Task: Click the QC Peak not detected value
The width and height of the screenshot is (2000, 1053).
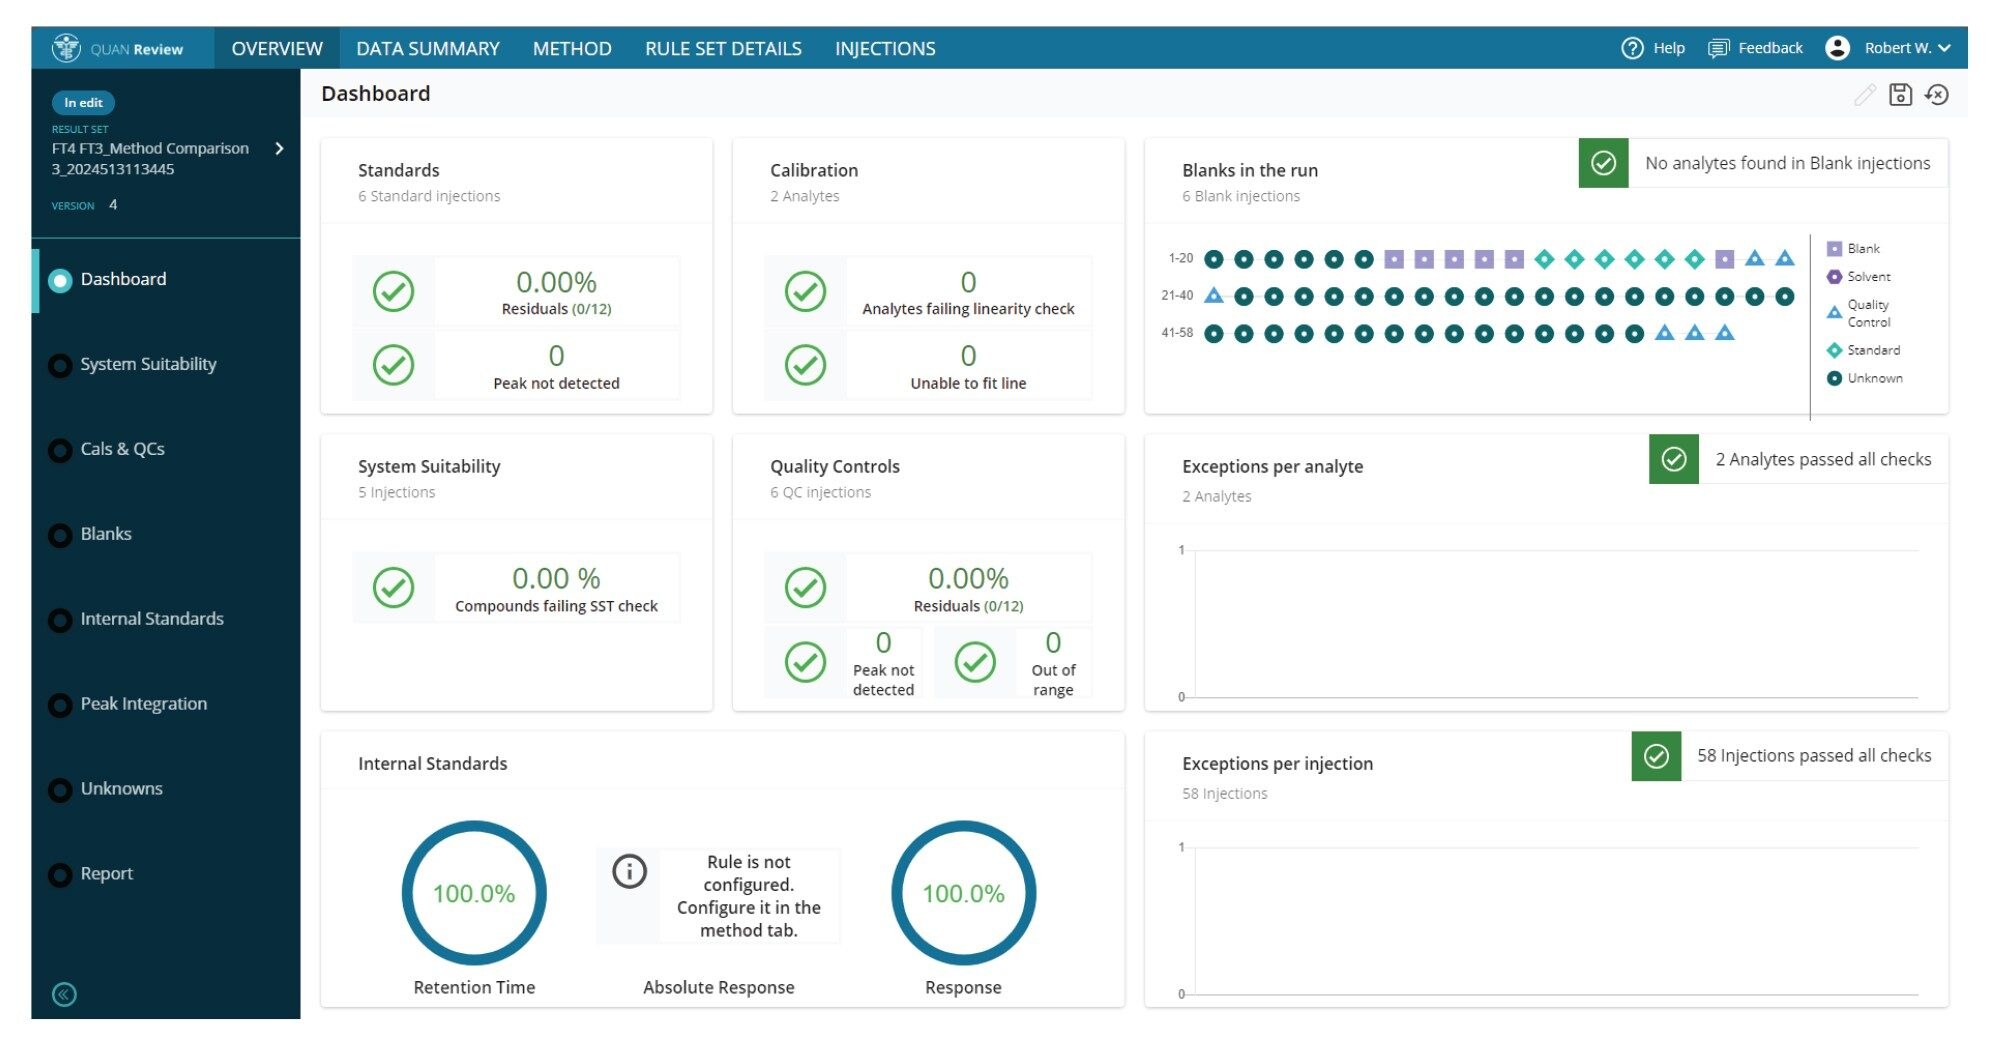Action: pos(883,642)
